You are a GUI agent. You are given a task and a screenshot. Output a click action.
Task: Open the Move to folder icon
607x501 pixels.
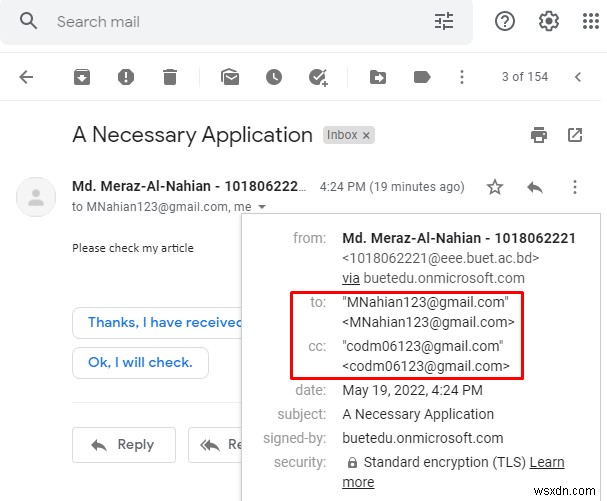(x=378, y=77)
